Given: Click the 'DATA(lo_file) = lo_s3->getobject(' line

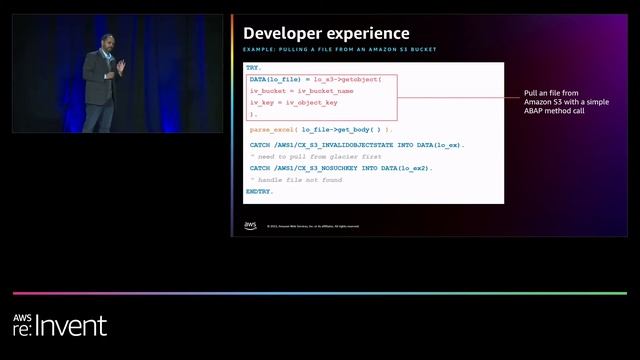Looking at the screenshot, I should point(316,80).
